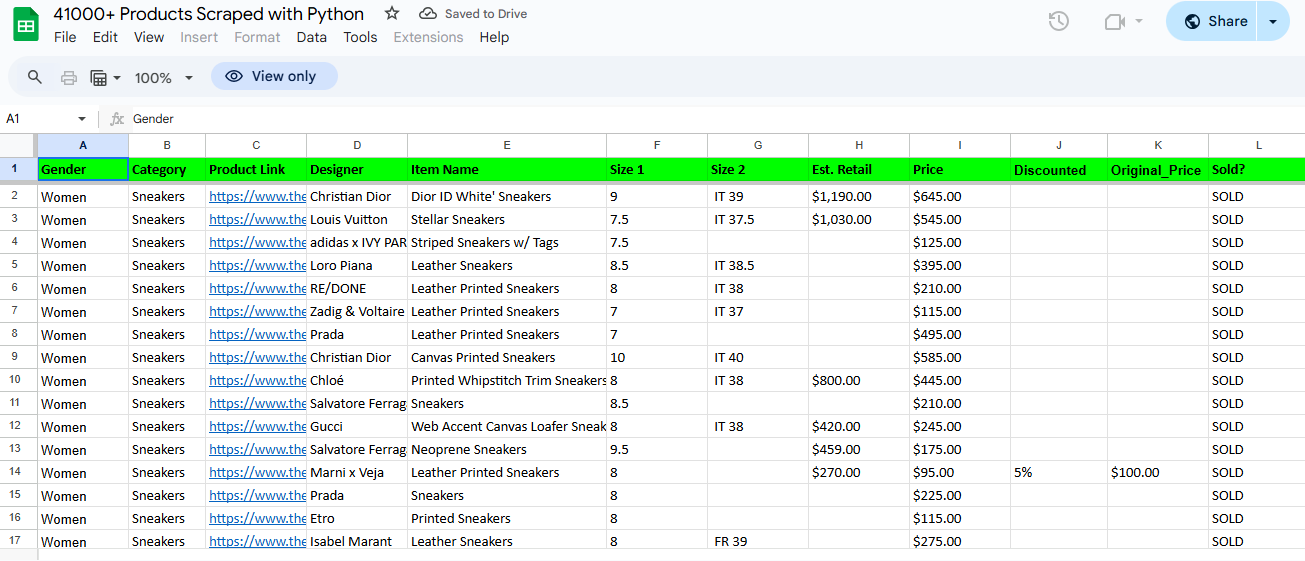
Task: Select the Louis Vuitton cell
Action: pyautogui.click(x=357, y=219)
